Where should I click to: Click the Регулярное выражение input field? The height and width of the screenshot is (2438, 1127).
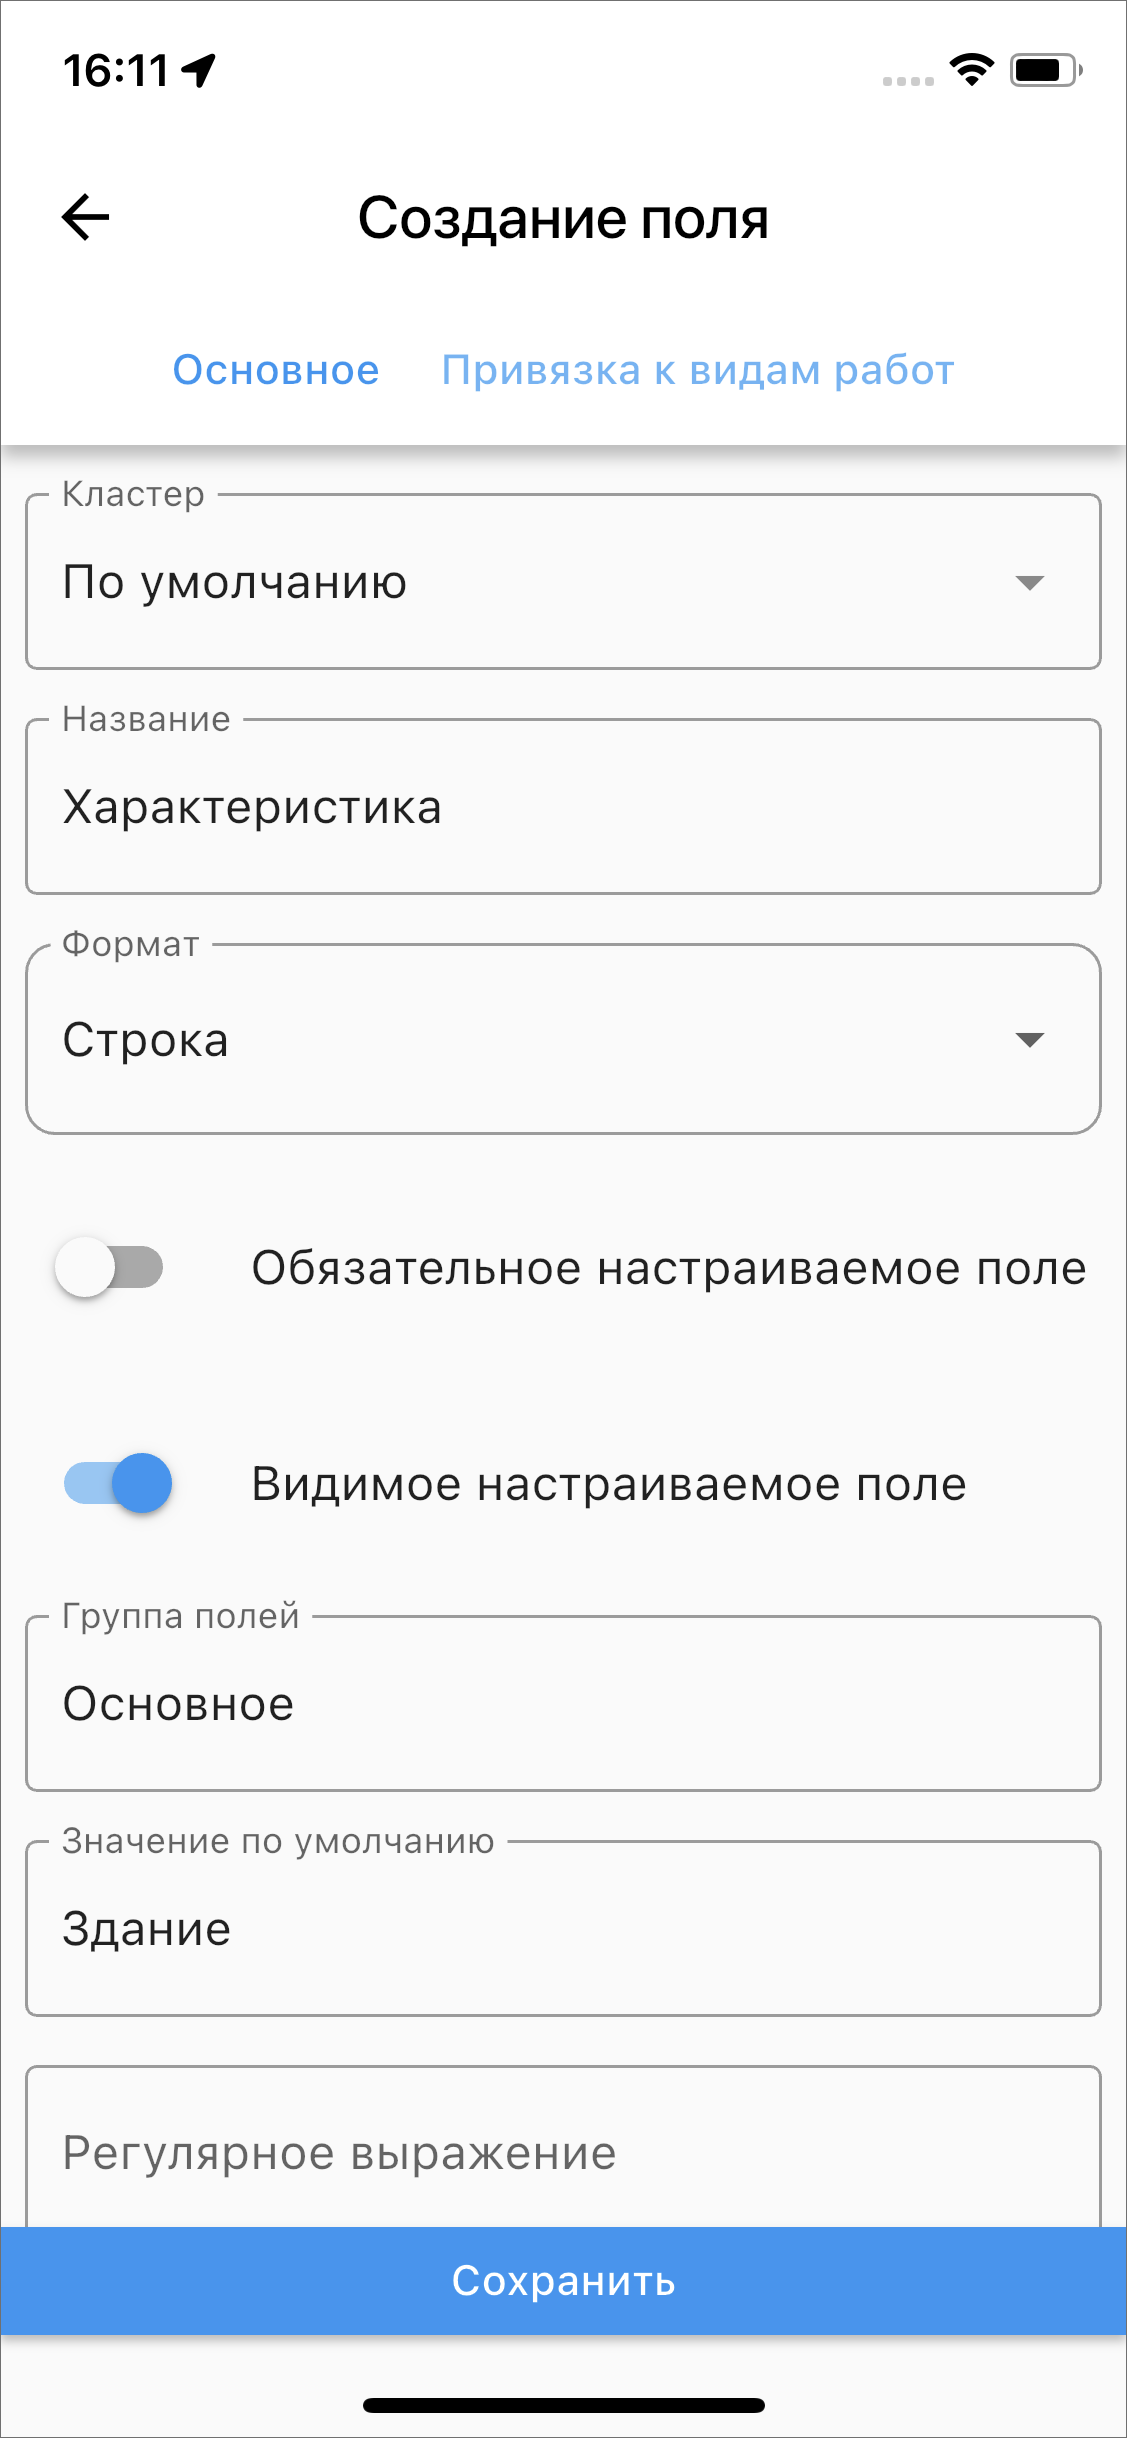click(563, 2153)
